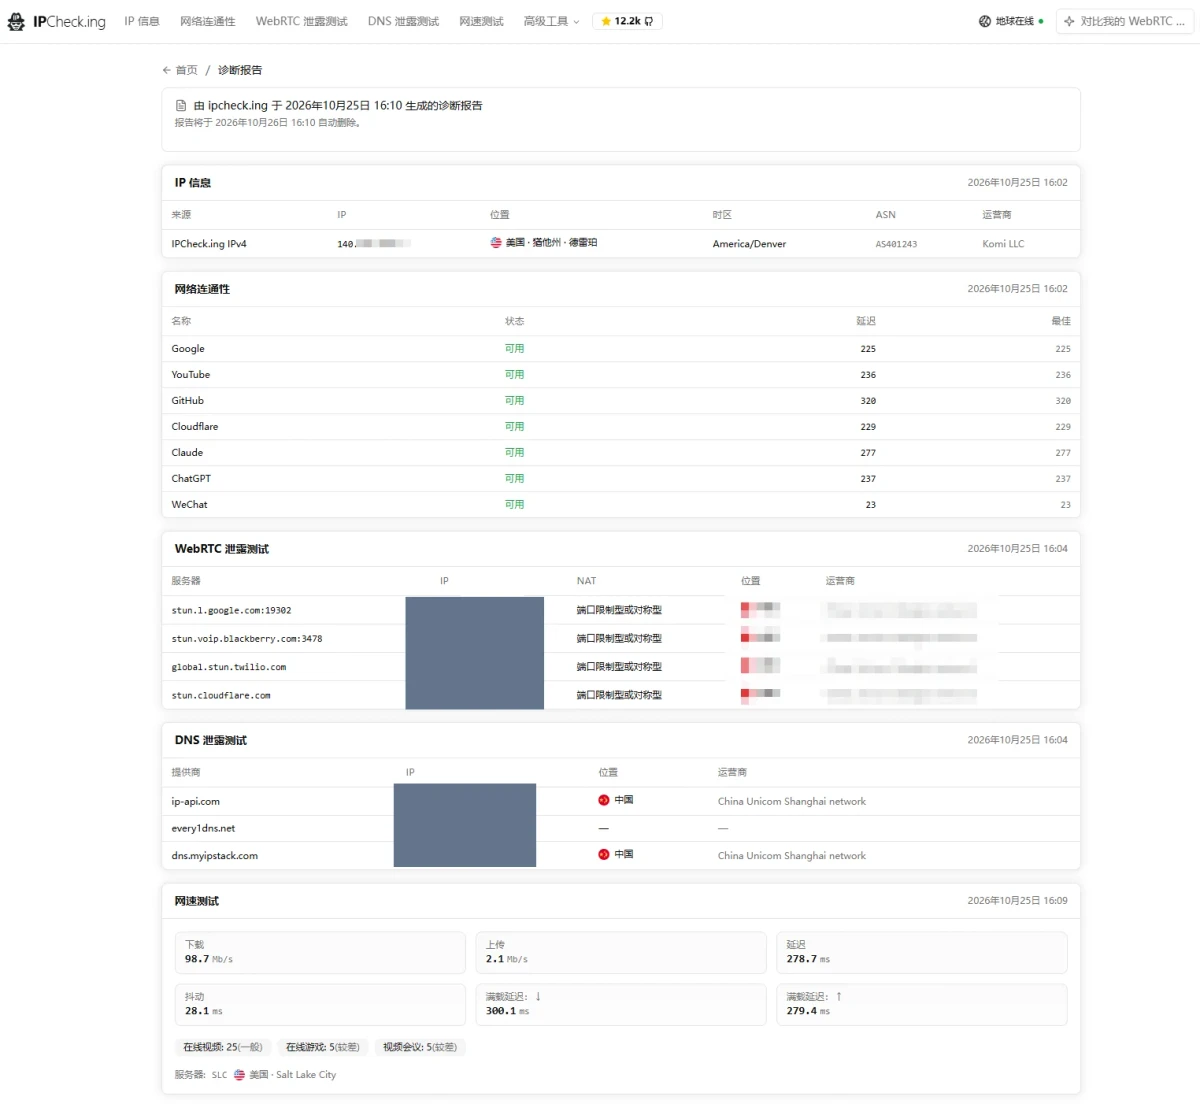
Task: Click China flag icon in ip-api.com row
Action: click(x=604, y=800)
